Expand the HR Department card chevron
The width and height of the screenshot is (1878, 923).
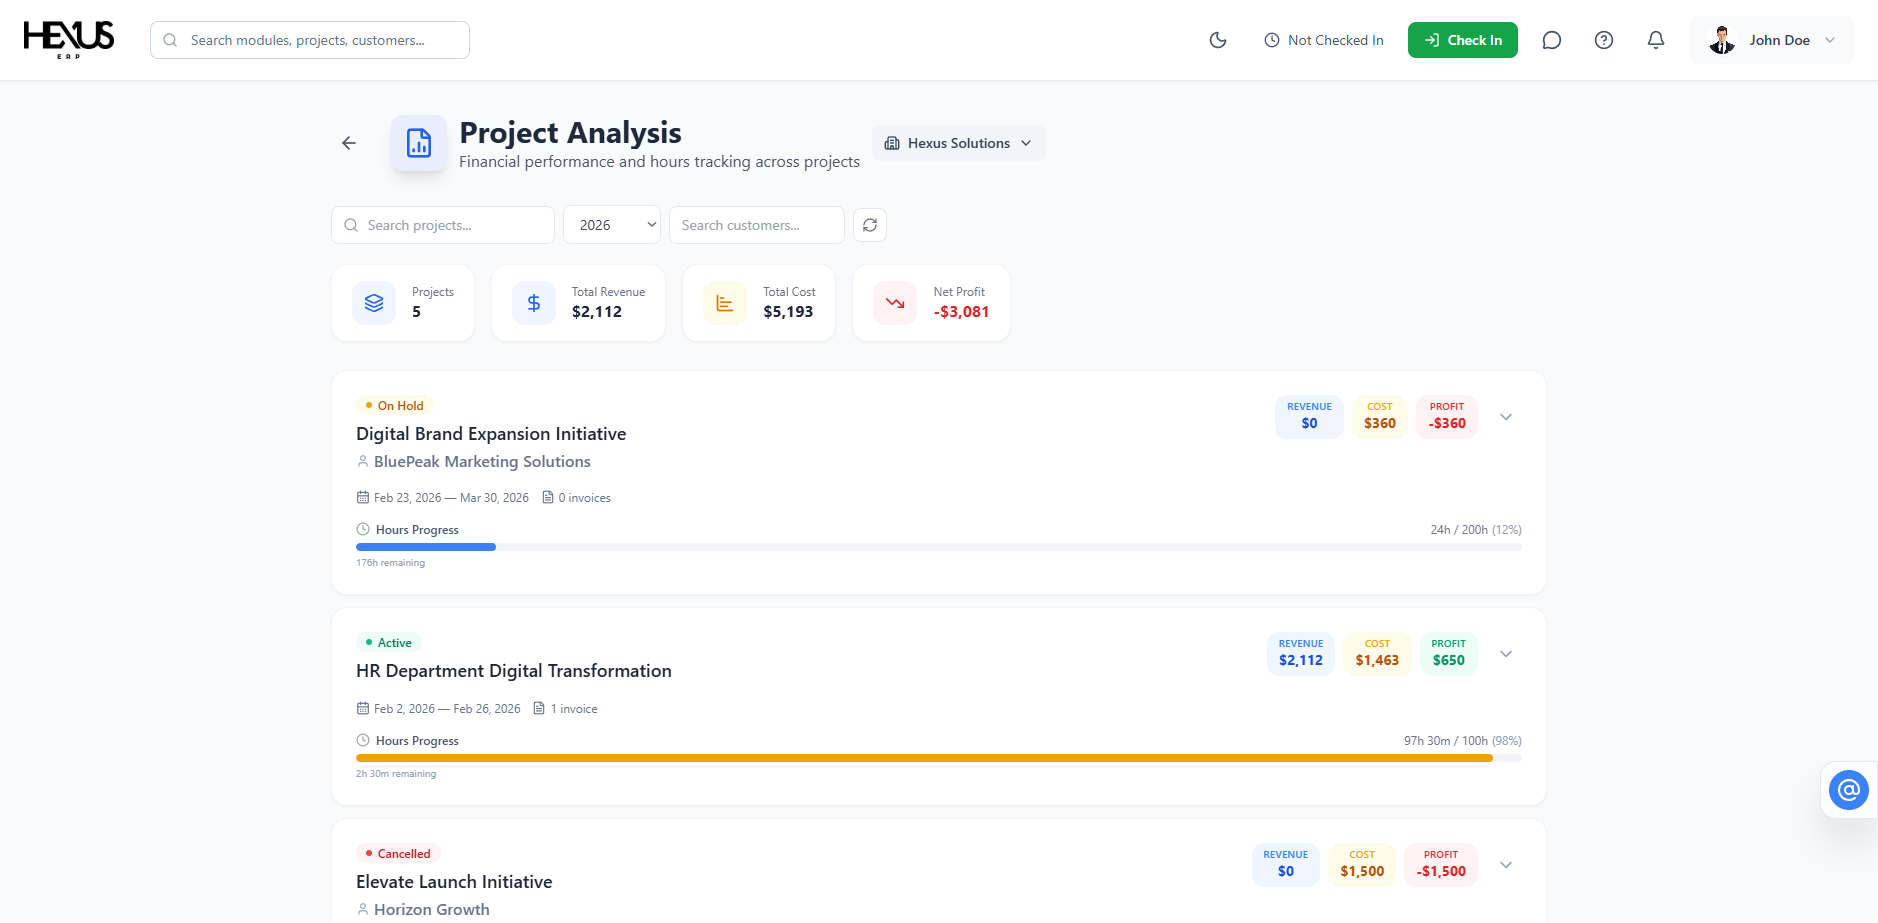pyautogui.click(x=1506, y=654)
